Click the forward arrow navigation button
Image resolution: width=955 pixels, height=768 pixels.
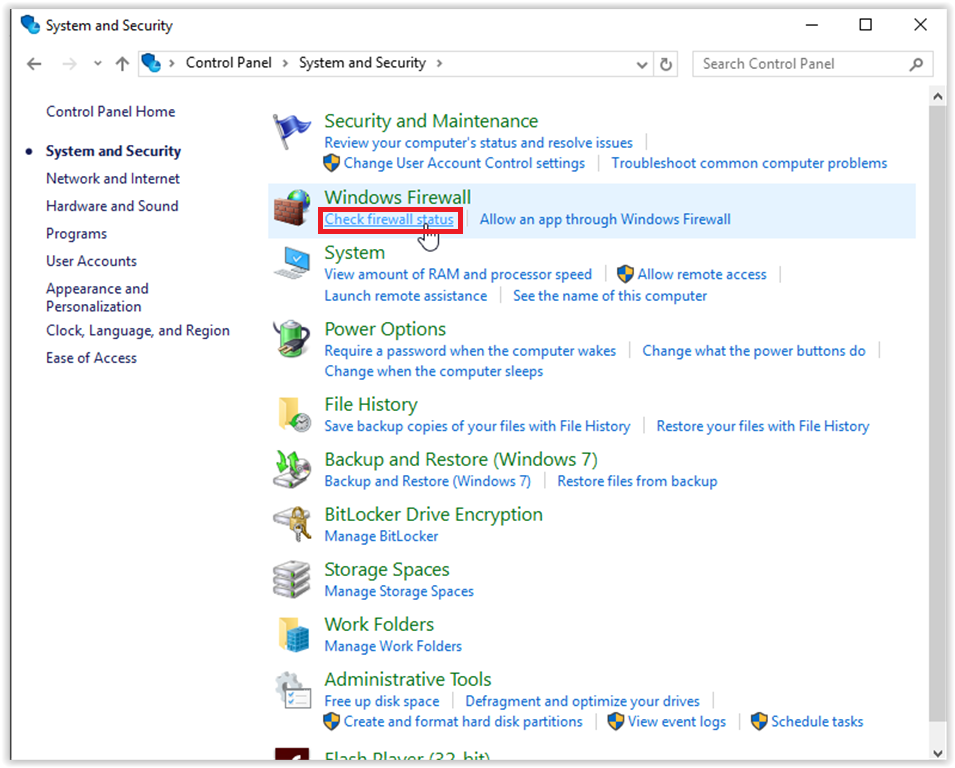click(x=69, y=63)
